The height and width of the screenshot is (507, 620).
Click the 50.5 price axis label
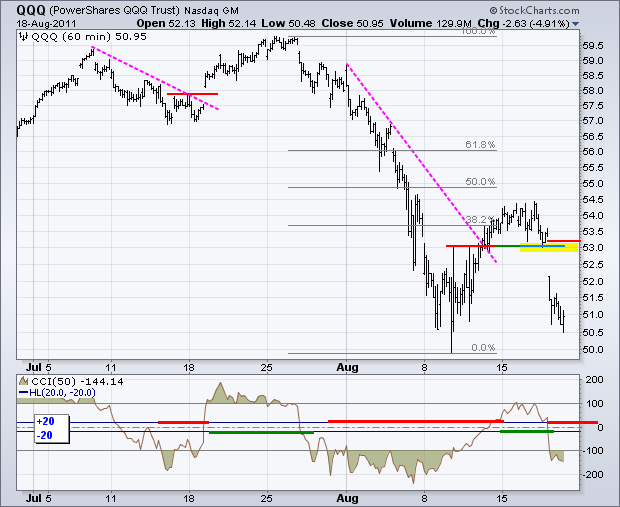(x=593, y=333)
